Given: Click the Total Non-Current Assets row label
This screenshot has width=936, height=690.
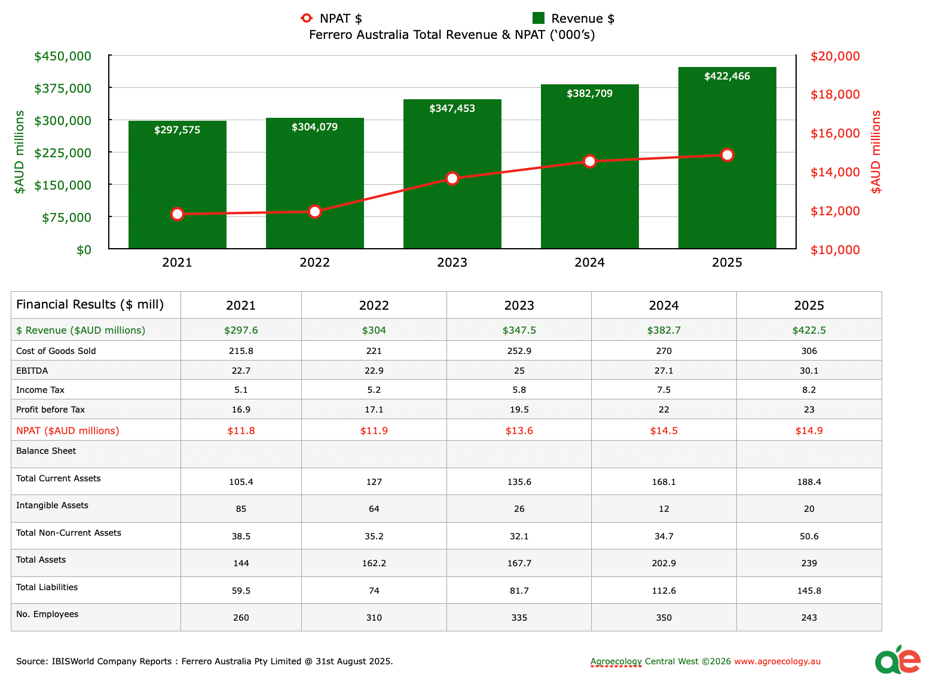Looking at the screenshot, I should point(68,532).
